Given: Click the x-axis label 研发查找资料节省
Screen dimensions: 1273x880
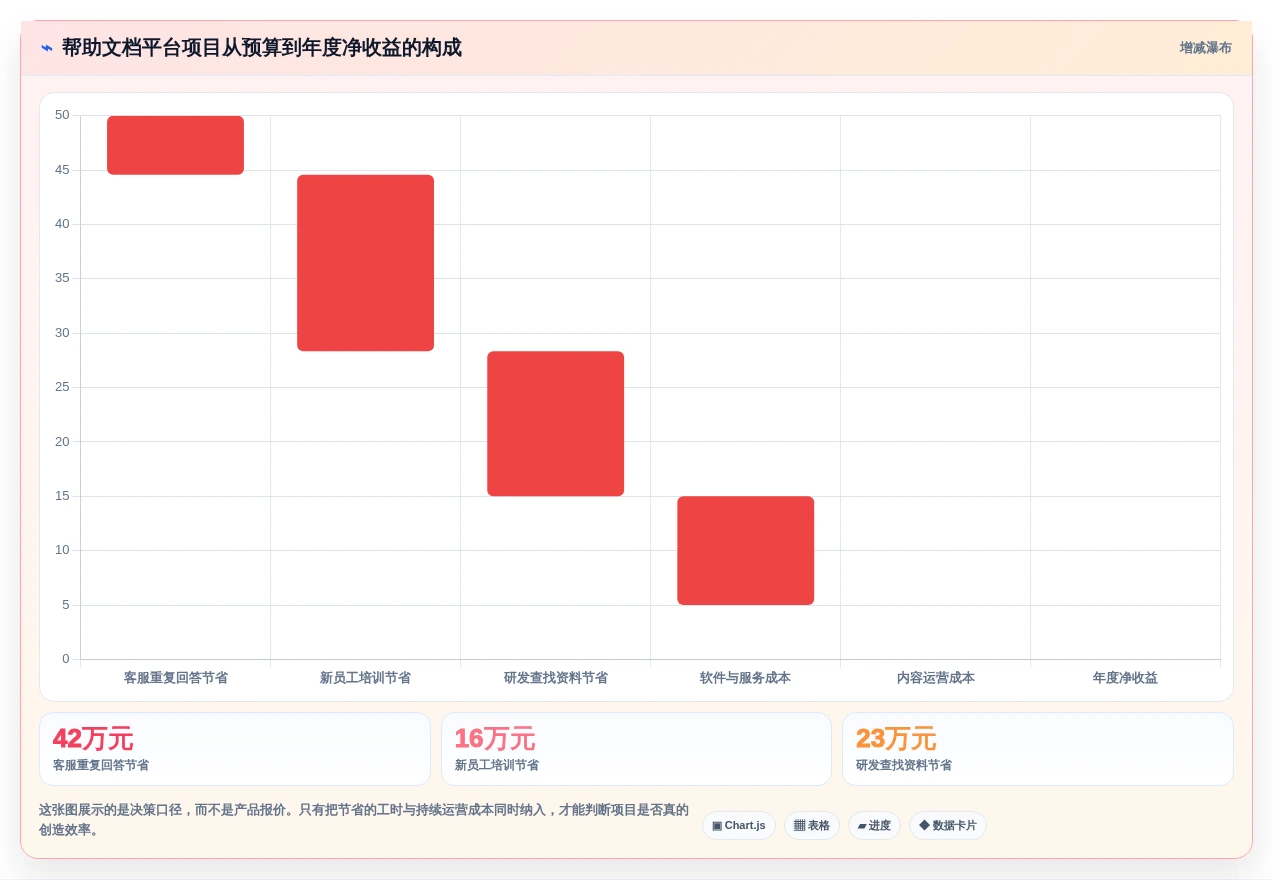Looking at the screenshot, I should click(x=556, y=678).
